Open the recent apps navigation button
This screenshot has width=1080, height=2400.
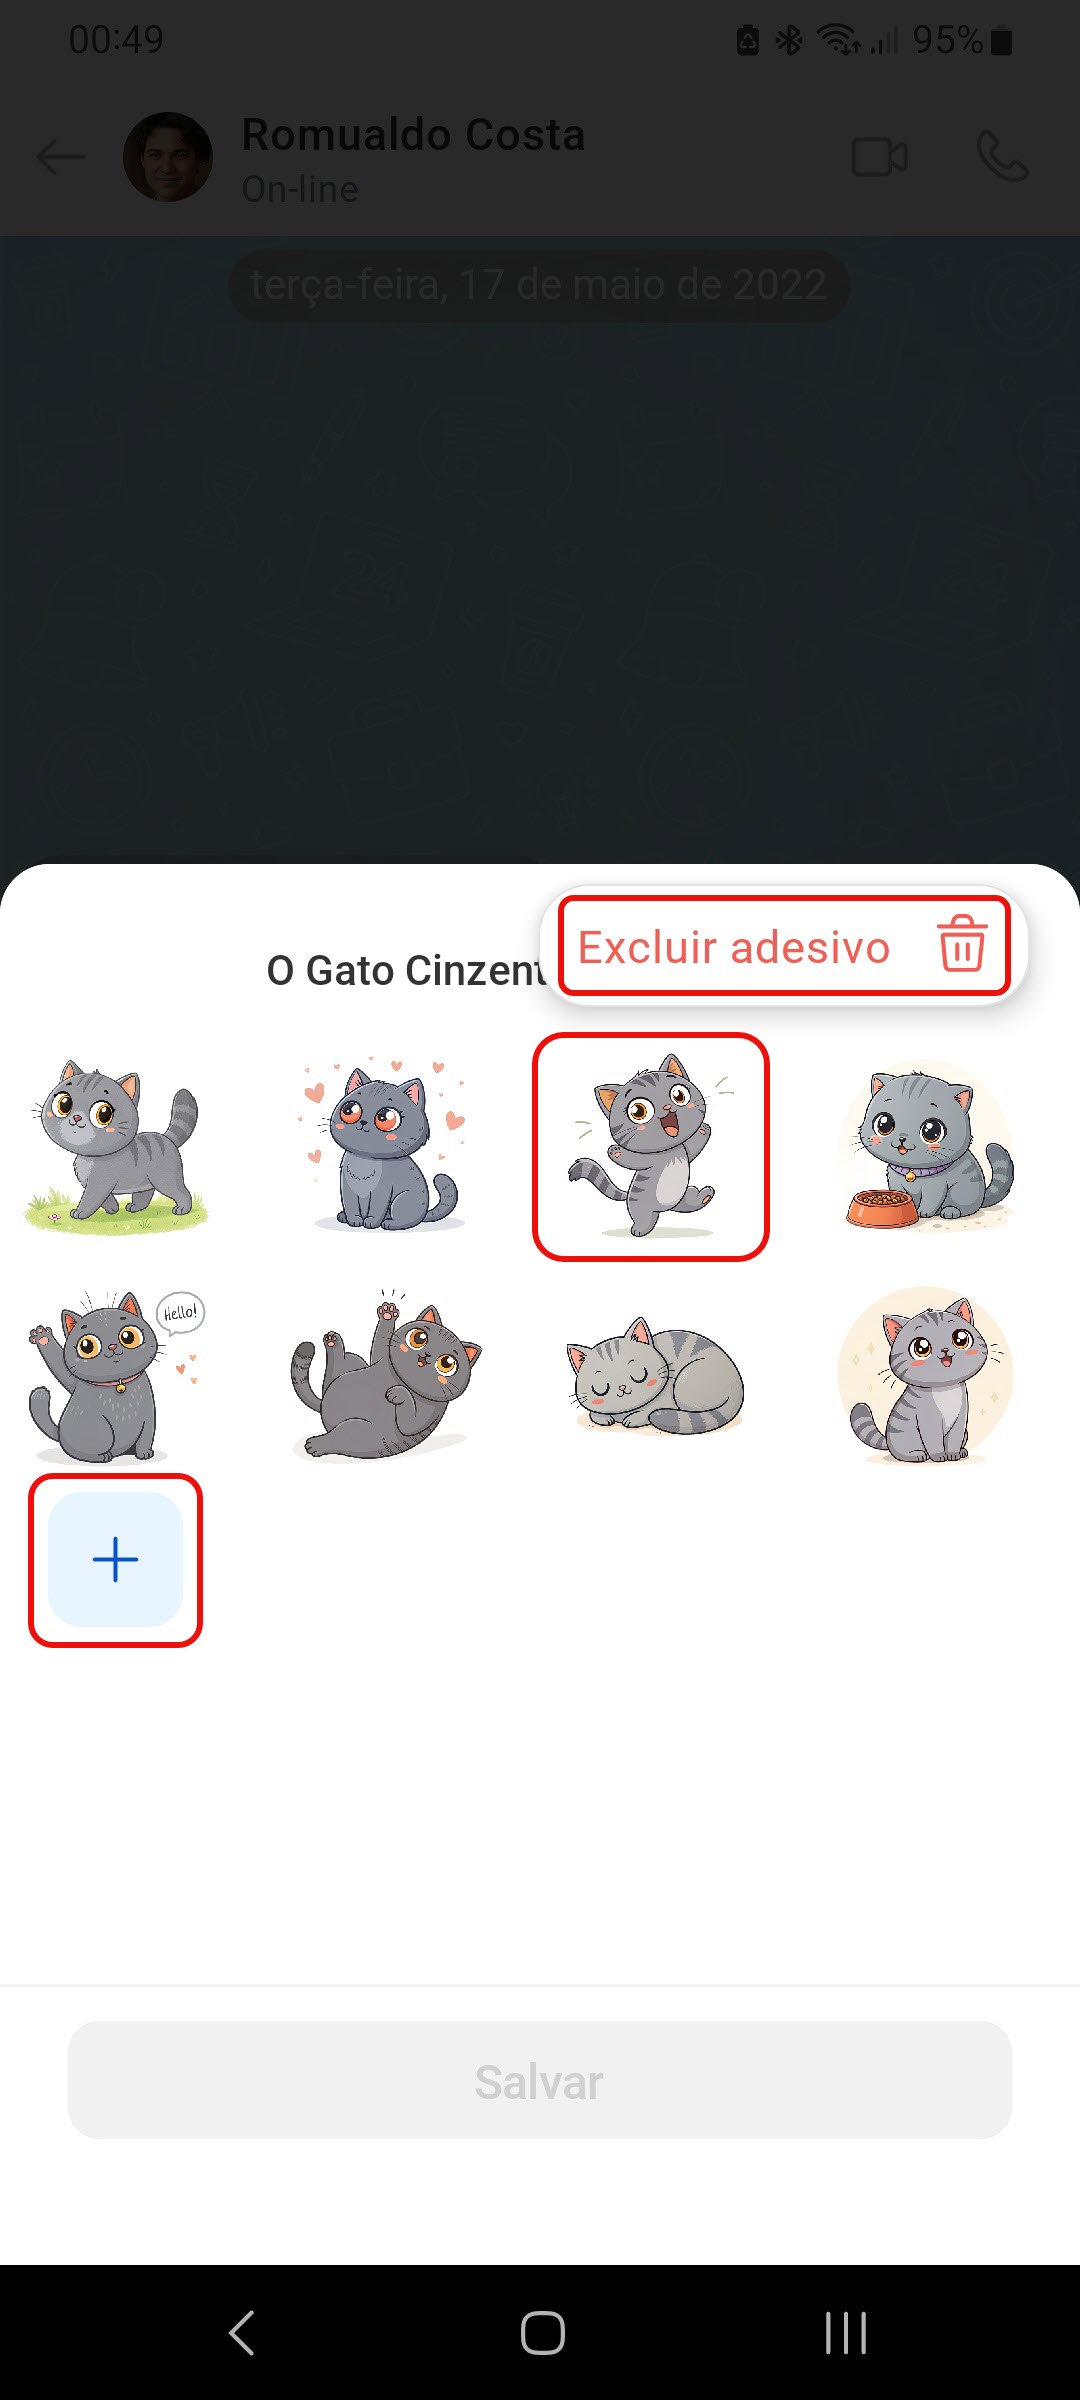tap(845, 2333)
